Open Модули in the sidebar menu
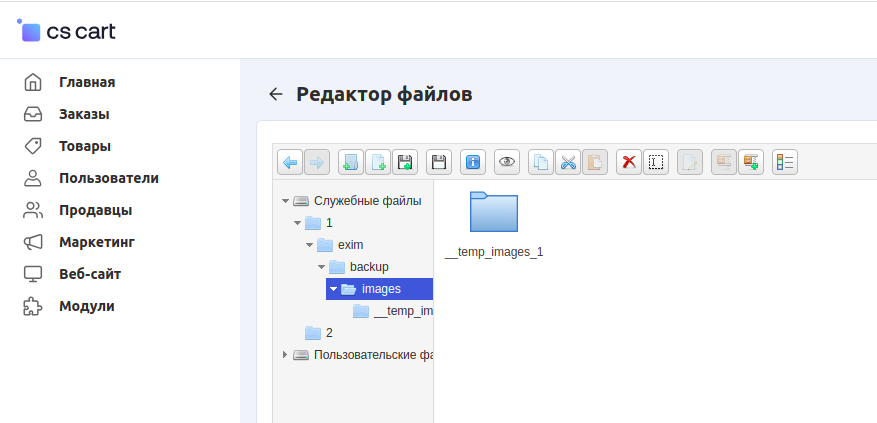This screenshot has height=423, width=877. coord(87,307)
